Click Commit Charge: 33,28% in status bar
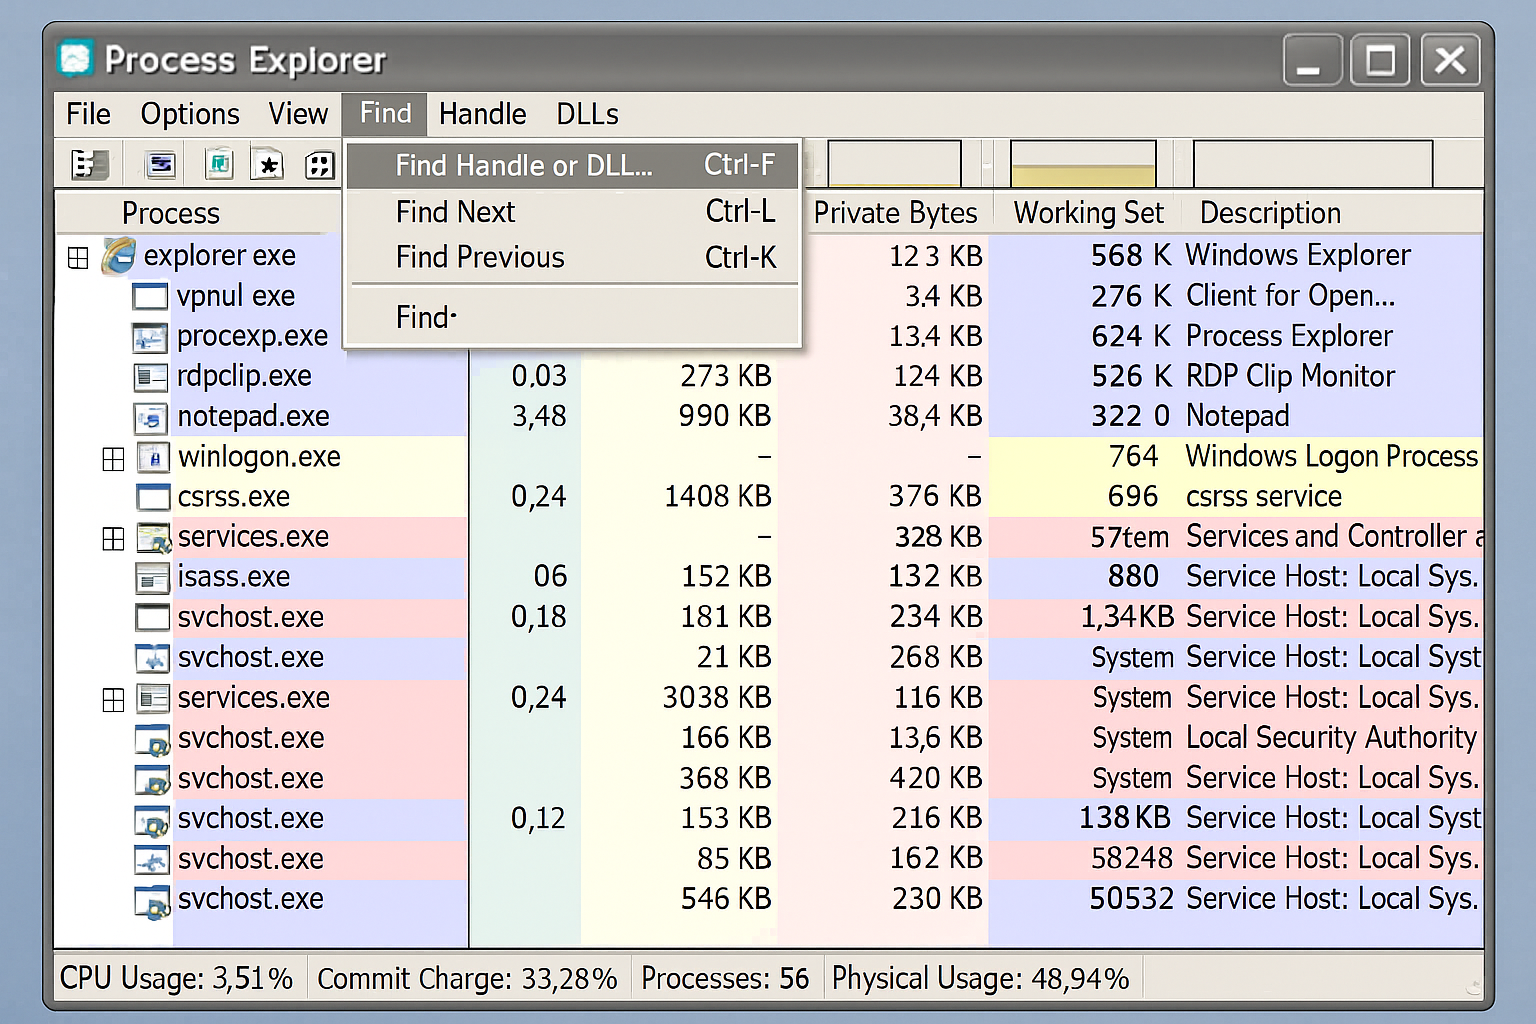Viewport: 1536px width, 1024px height. (x=467, y=978)
